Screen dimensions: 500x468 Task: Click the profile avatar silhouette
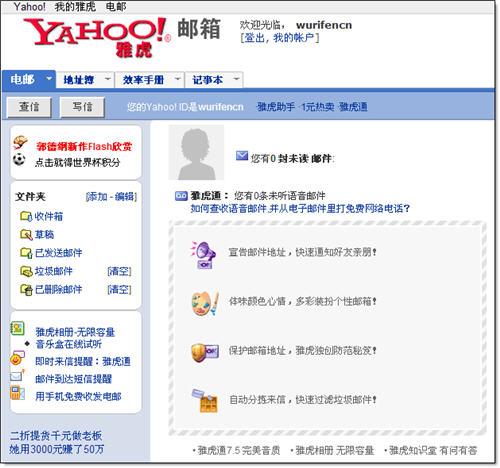196,153
